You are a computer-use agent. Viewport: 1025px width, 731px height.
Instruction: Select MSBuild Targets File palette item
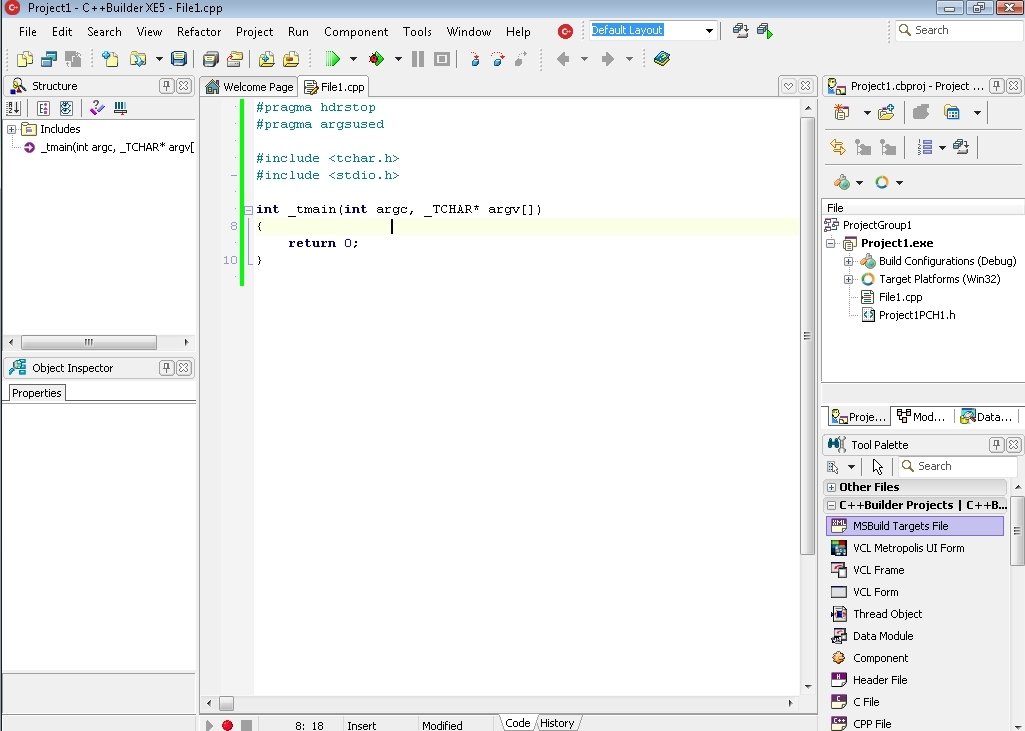point(915,526)
